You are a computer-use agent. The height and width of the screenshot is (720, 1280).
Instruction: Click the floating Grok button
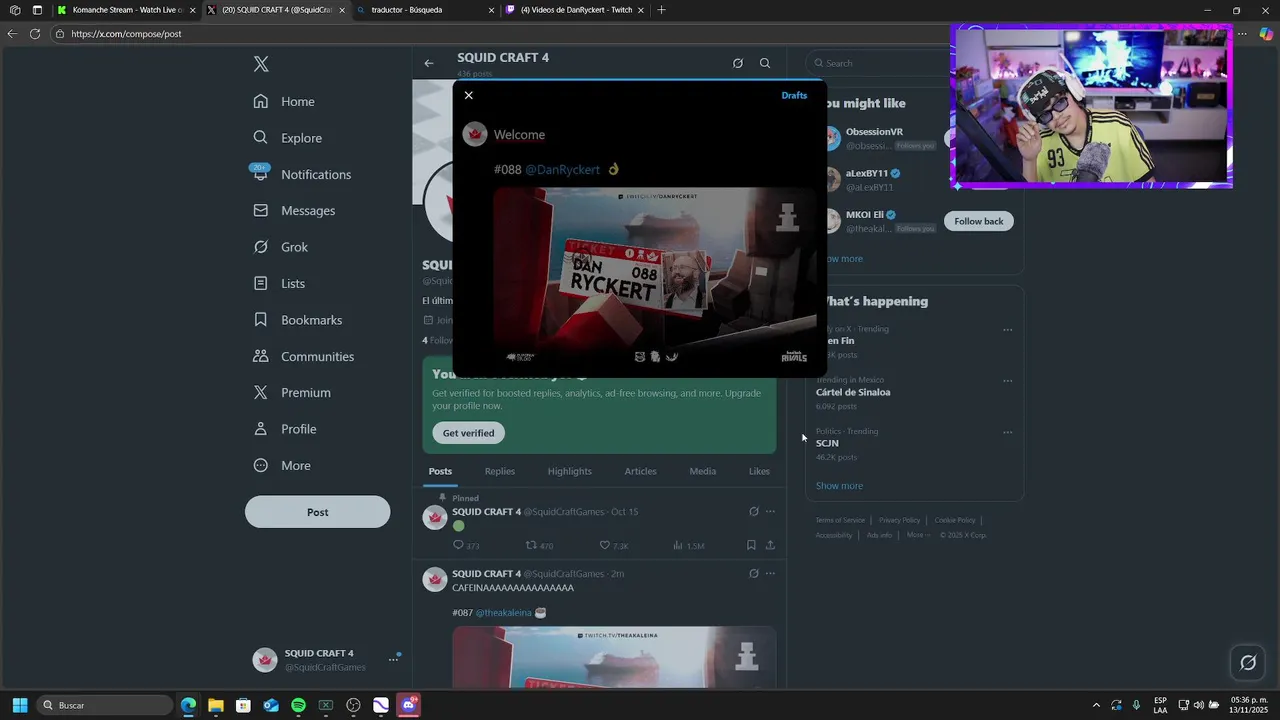pyautogui.click(x=1248, y=662)
